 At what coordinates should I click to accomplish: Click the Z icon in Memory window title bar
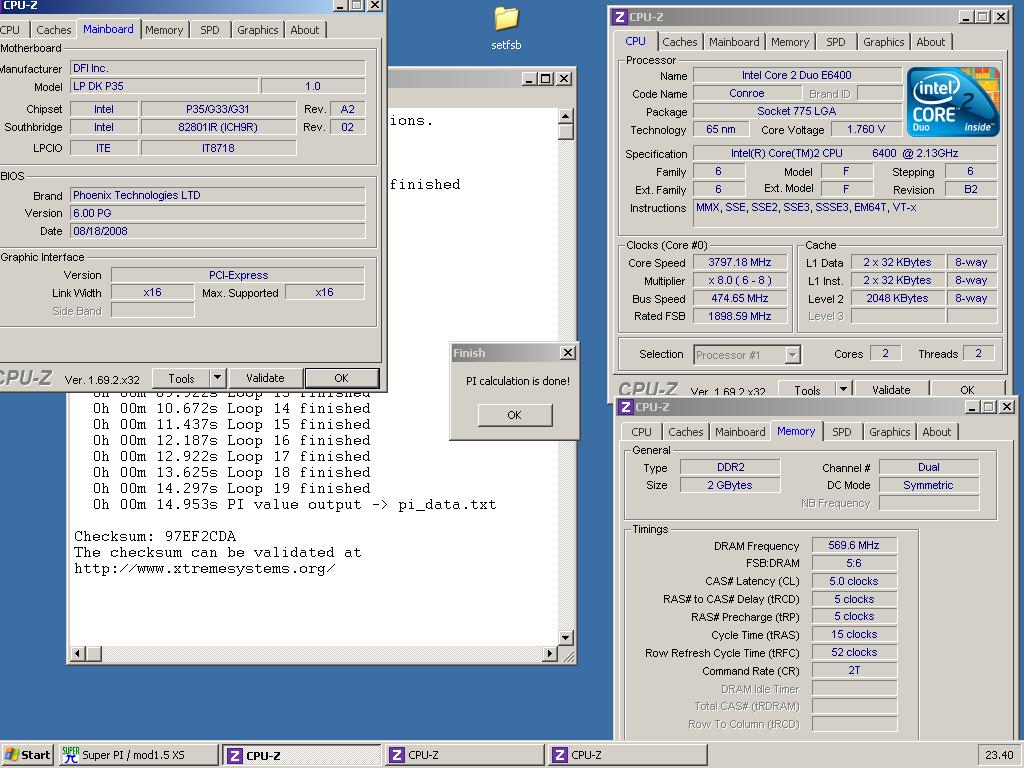coord(626,407)
